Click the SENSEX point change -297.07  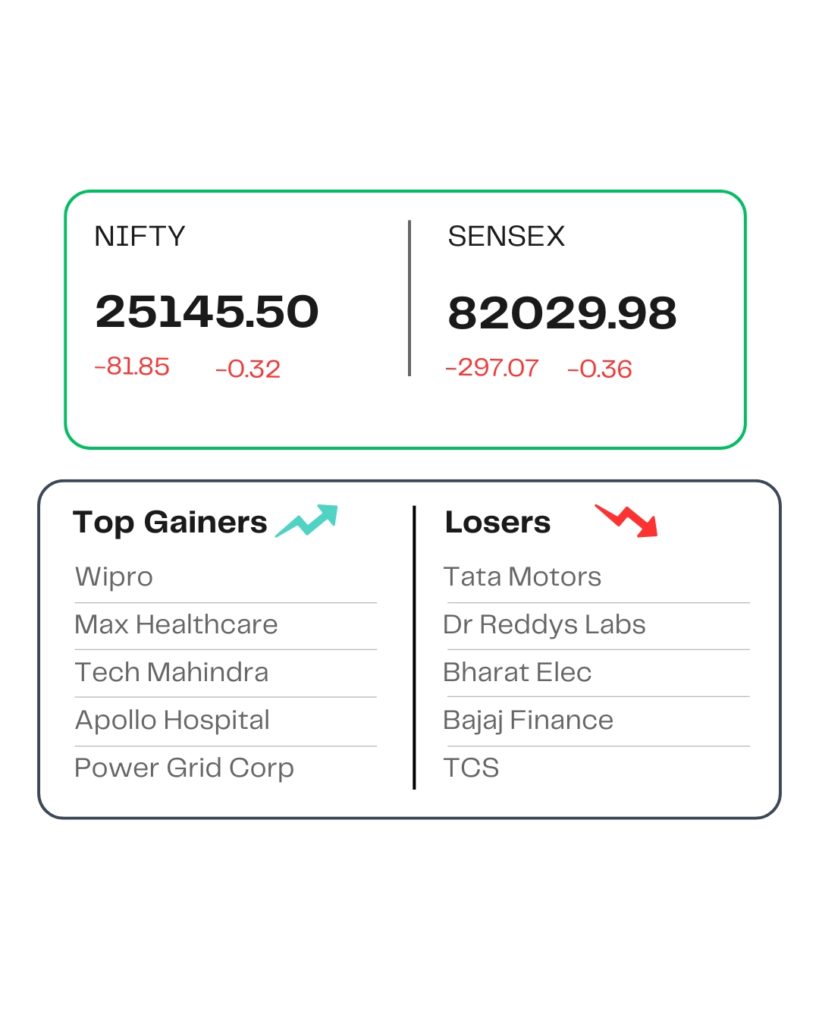pyautogui.click(x=492, y=368)
